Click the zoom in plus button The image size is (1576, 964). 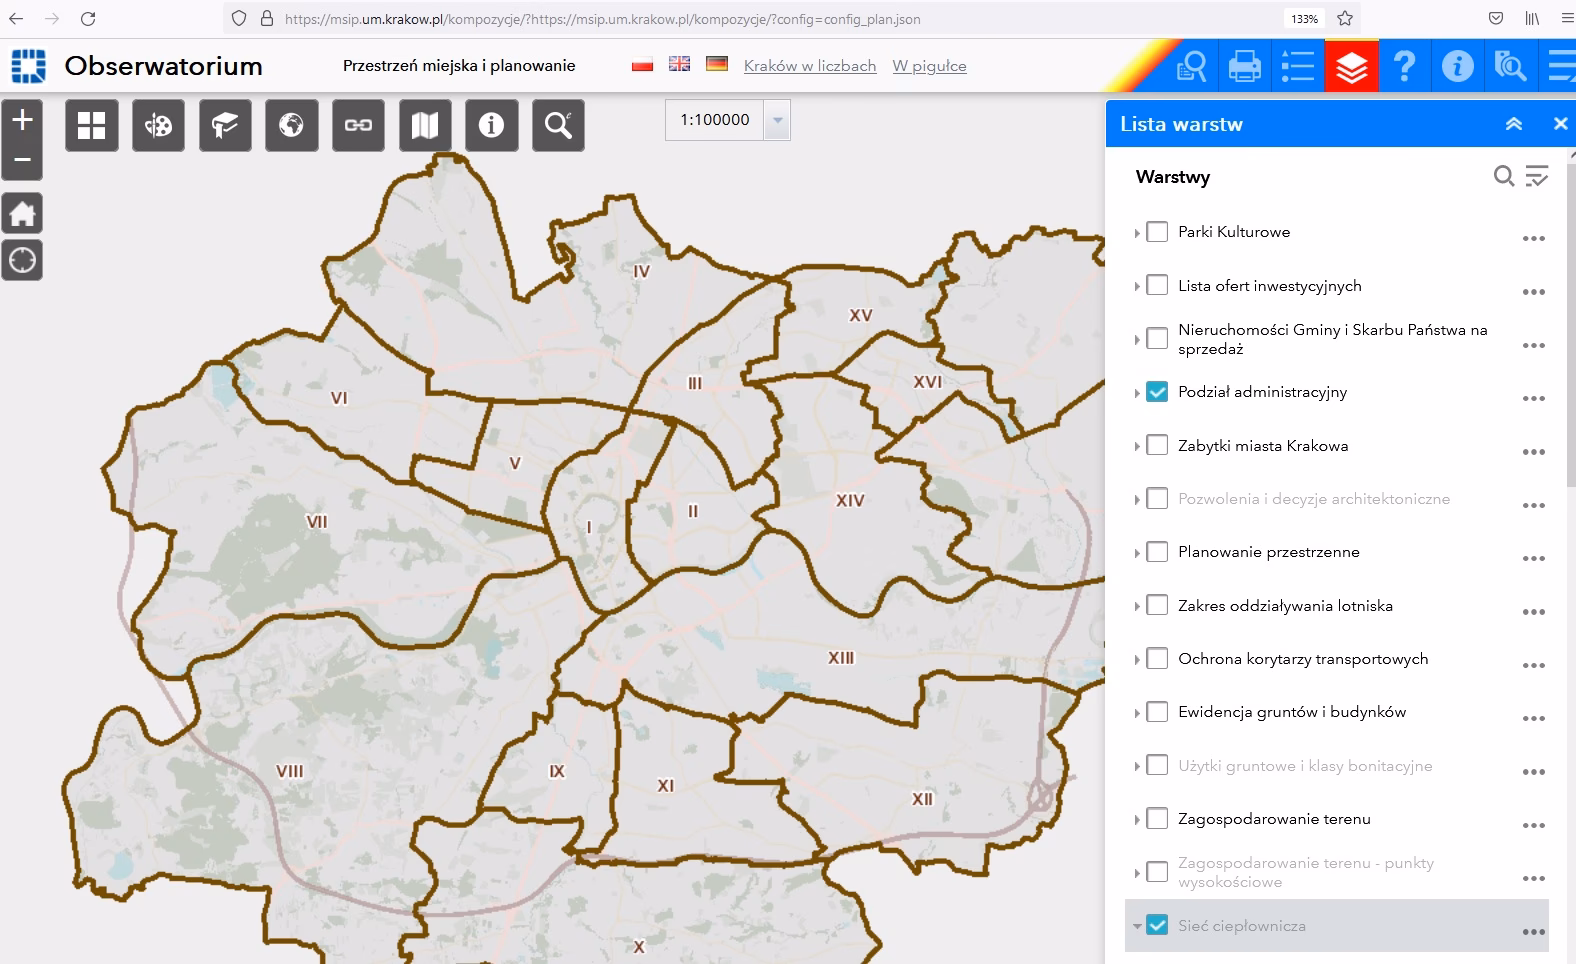(22, 120)
